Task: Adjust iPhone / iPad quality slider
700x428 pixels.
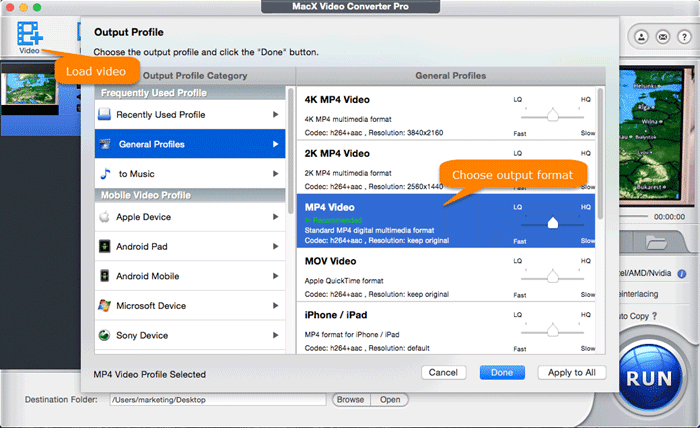Action: pyautogui.click(x=553, y=330)
